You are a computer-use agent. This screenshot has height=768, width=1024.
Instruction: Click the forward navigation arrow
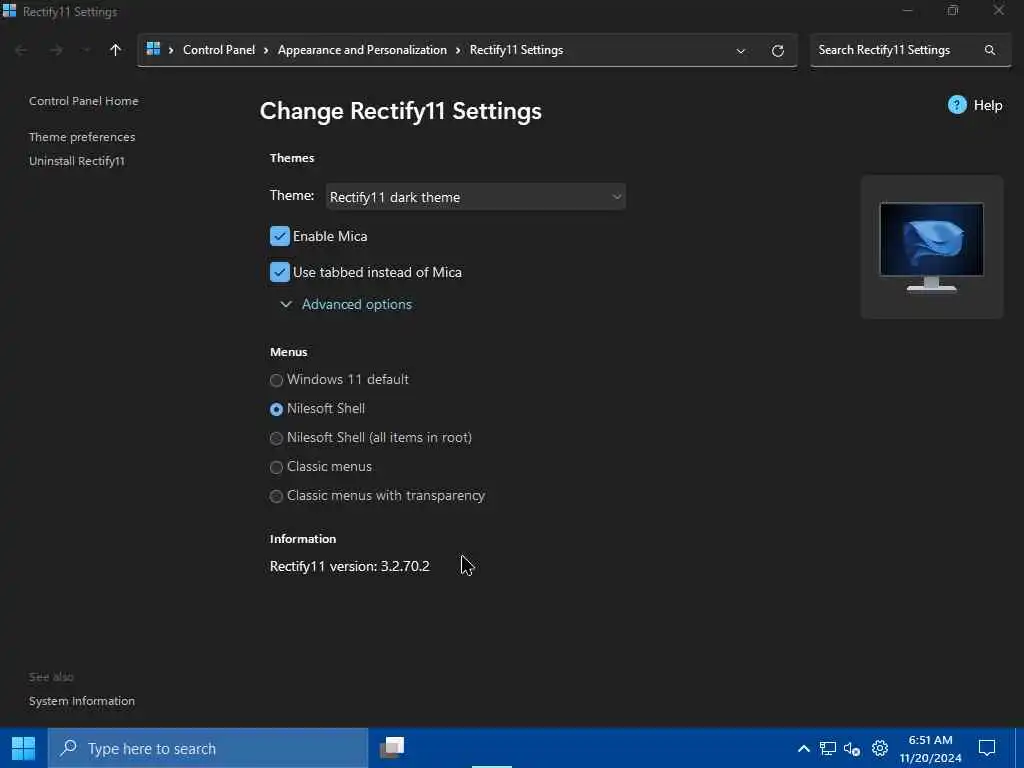point(56,50)
